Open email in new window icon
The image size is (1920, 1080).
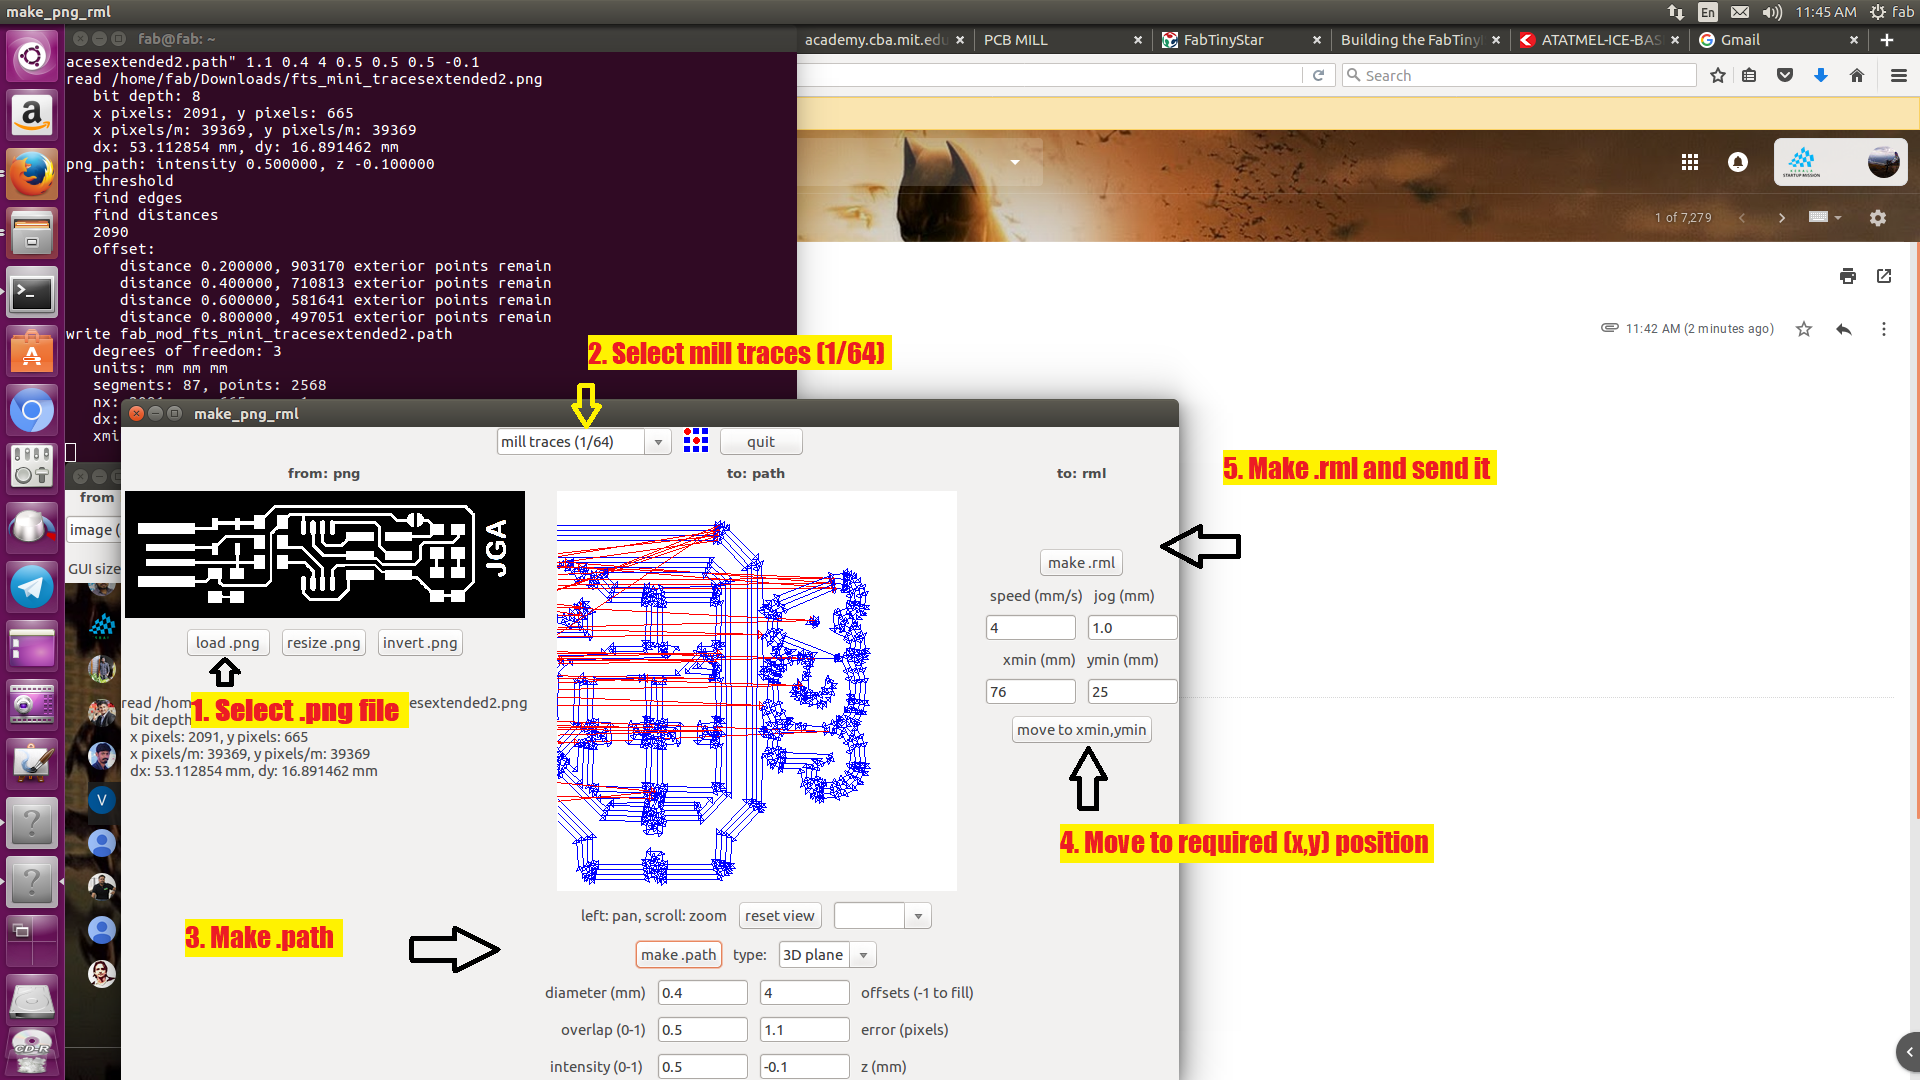pos(1884,276)
